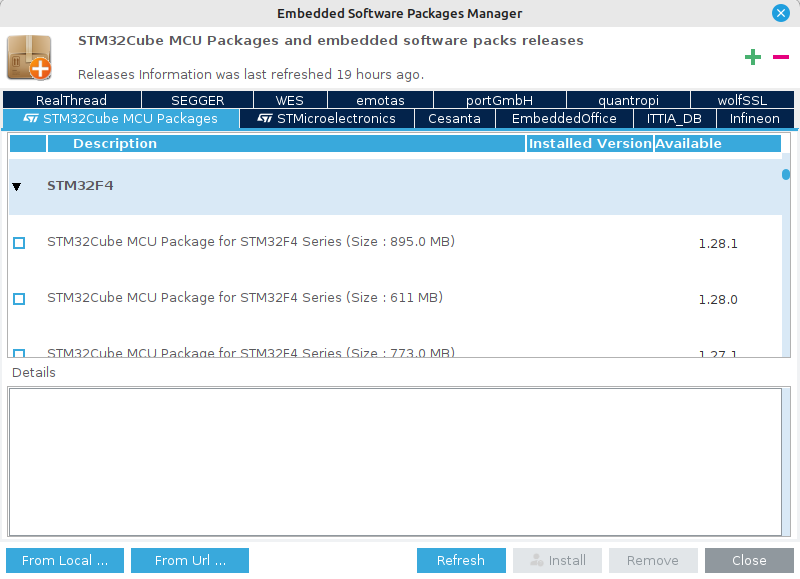Click the From Local ... button

pyautogui.click(x=65, y=561)
